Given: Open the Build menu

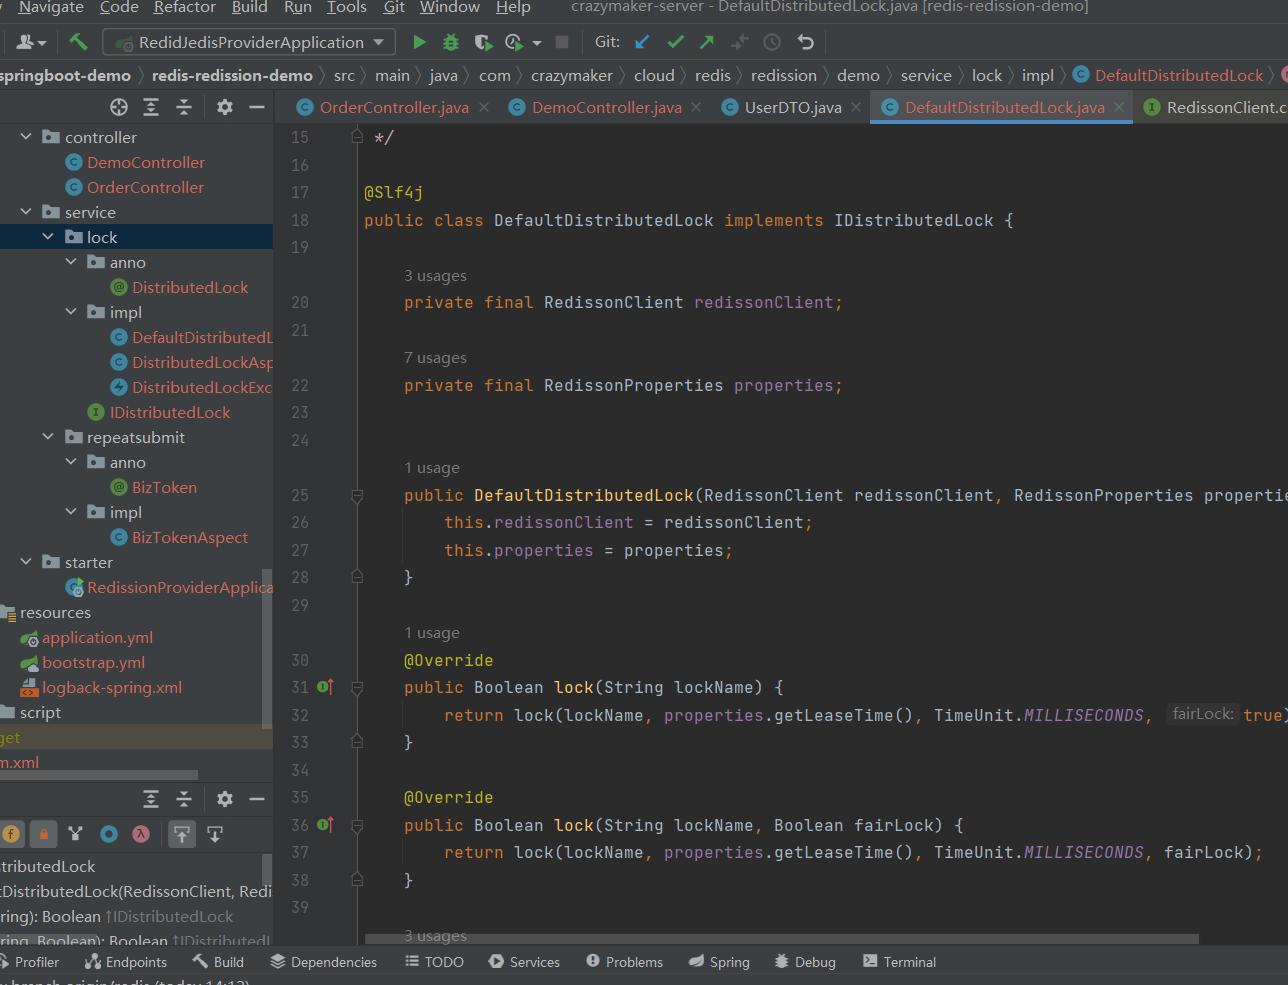Looking at the screenshot, I should (249, 7).
